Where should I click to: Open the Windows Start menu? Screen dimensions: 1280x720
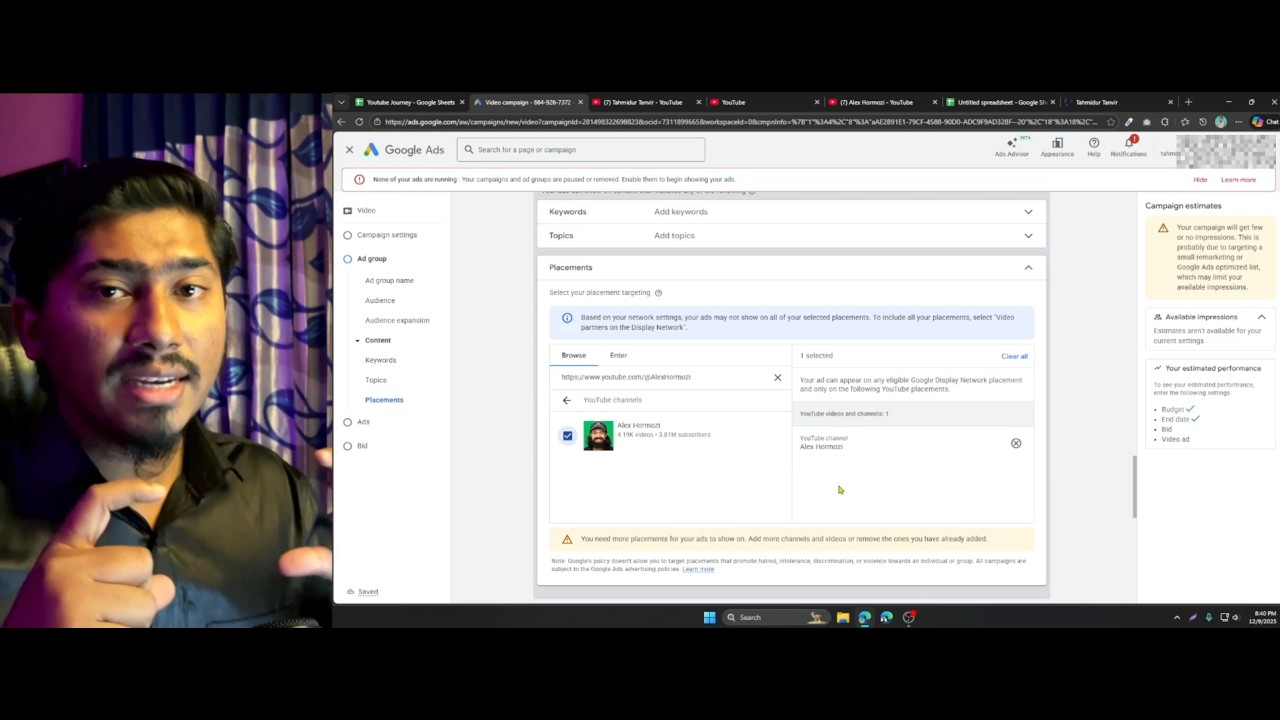tap(709, 617)
